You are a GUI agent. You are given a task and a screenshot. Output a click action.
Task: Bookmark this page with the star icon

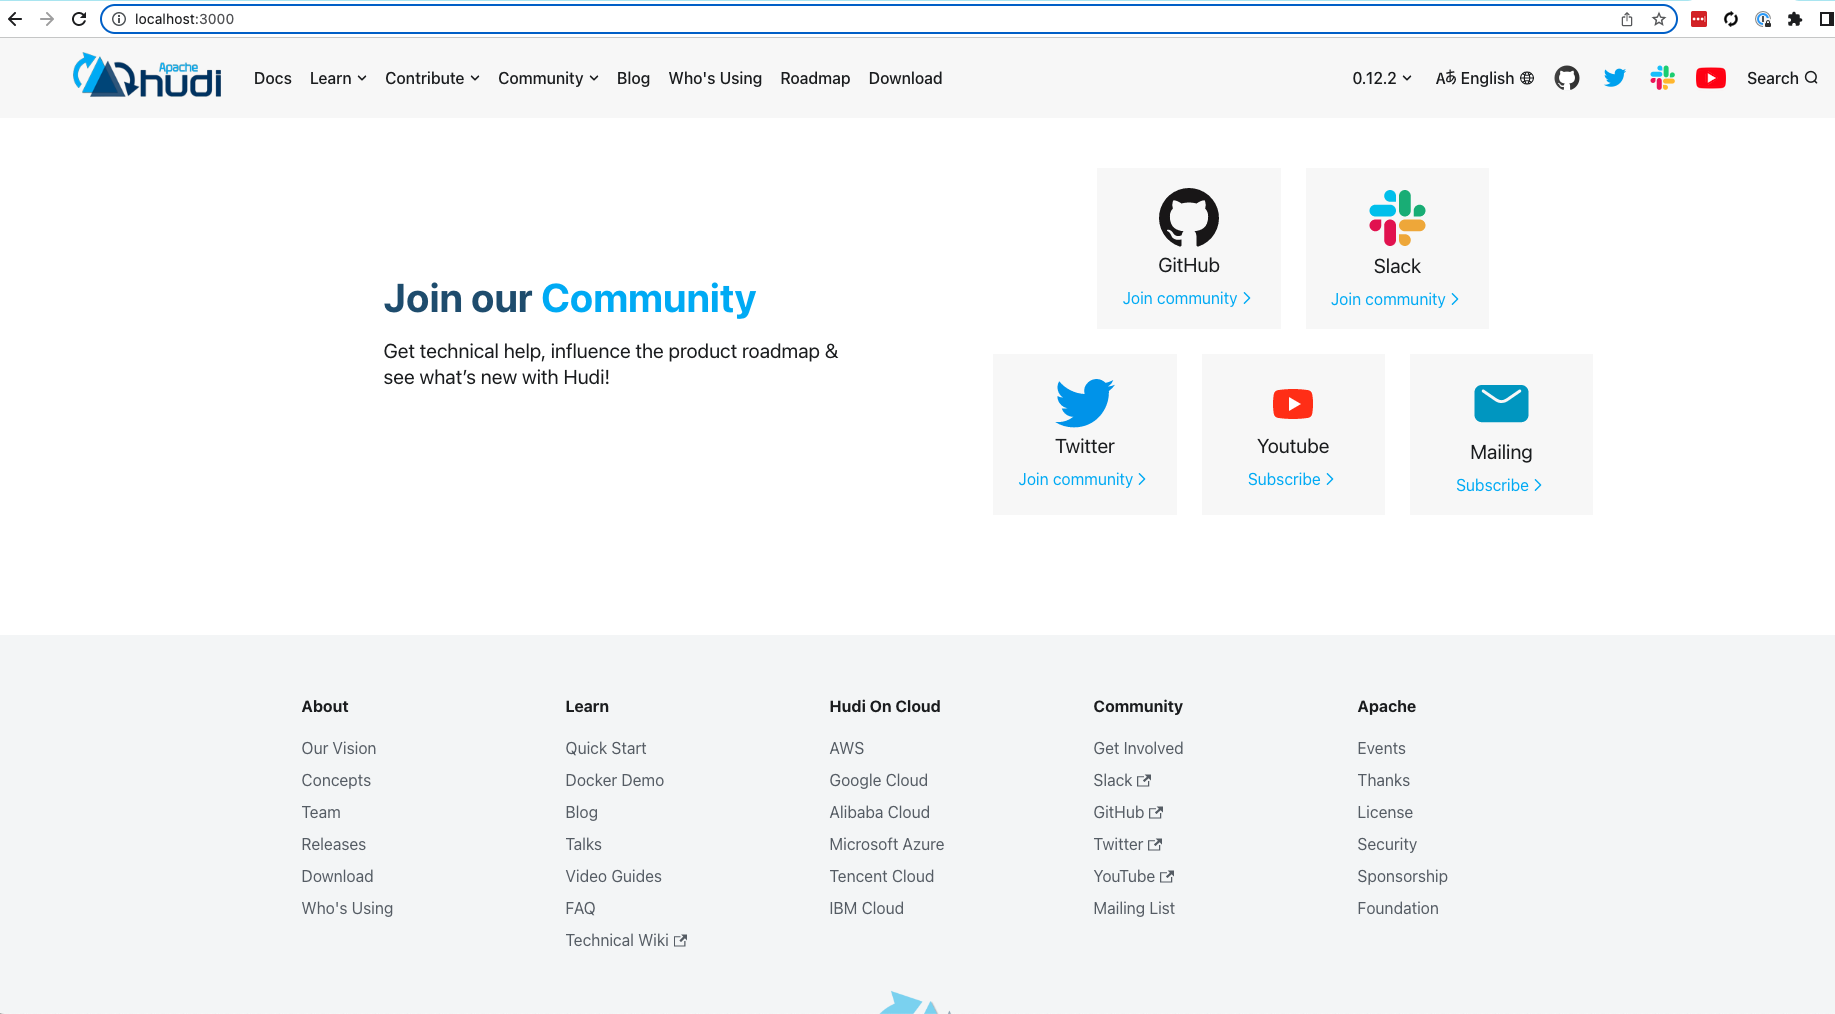point(1659,19)
